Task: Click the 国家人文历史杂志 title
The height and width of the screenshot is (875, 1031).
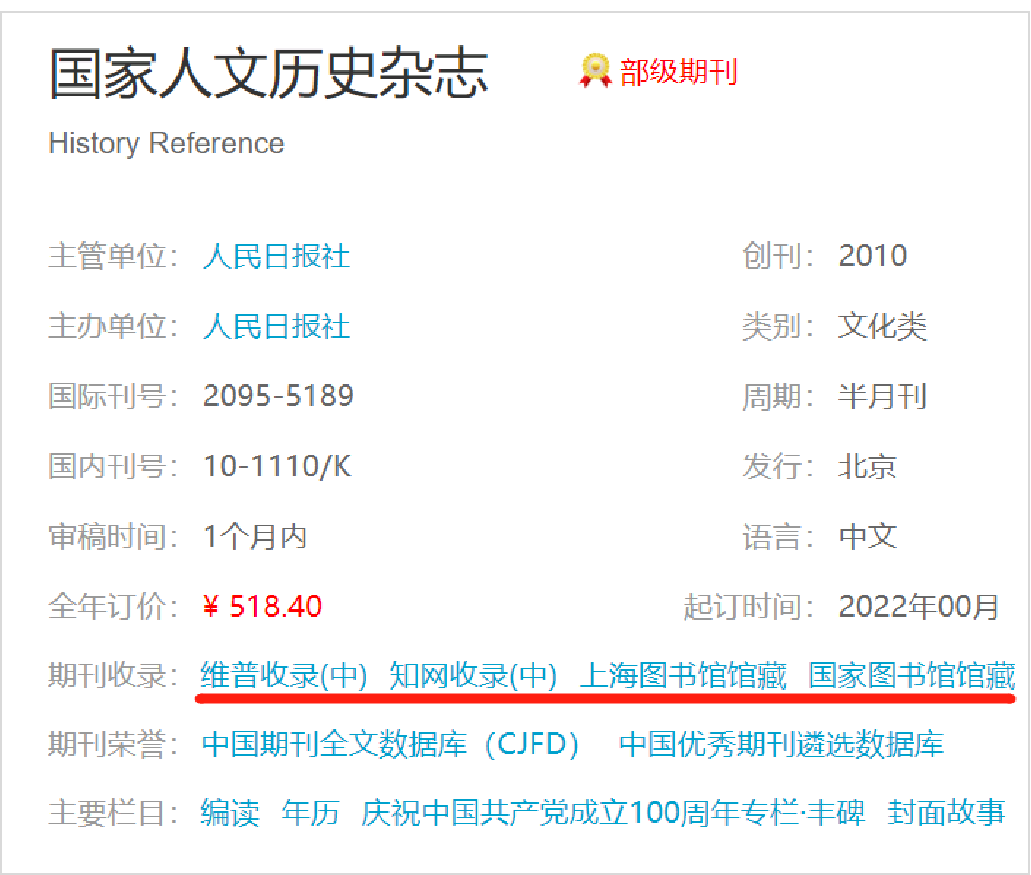Action: click(268, 73)
